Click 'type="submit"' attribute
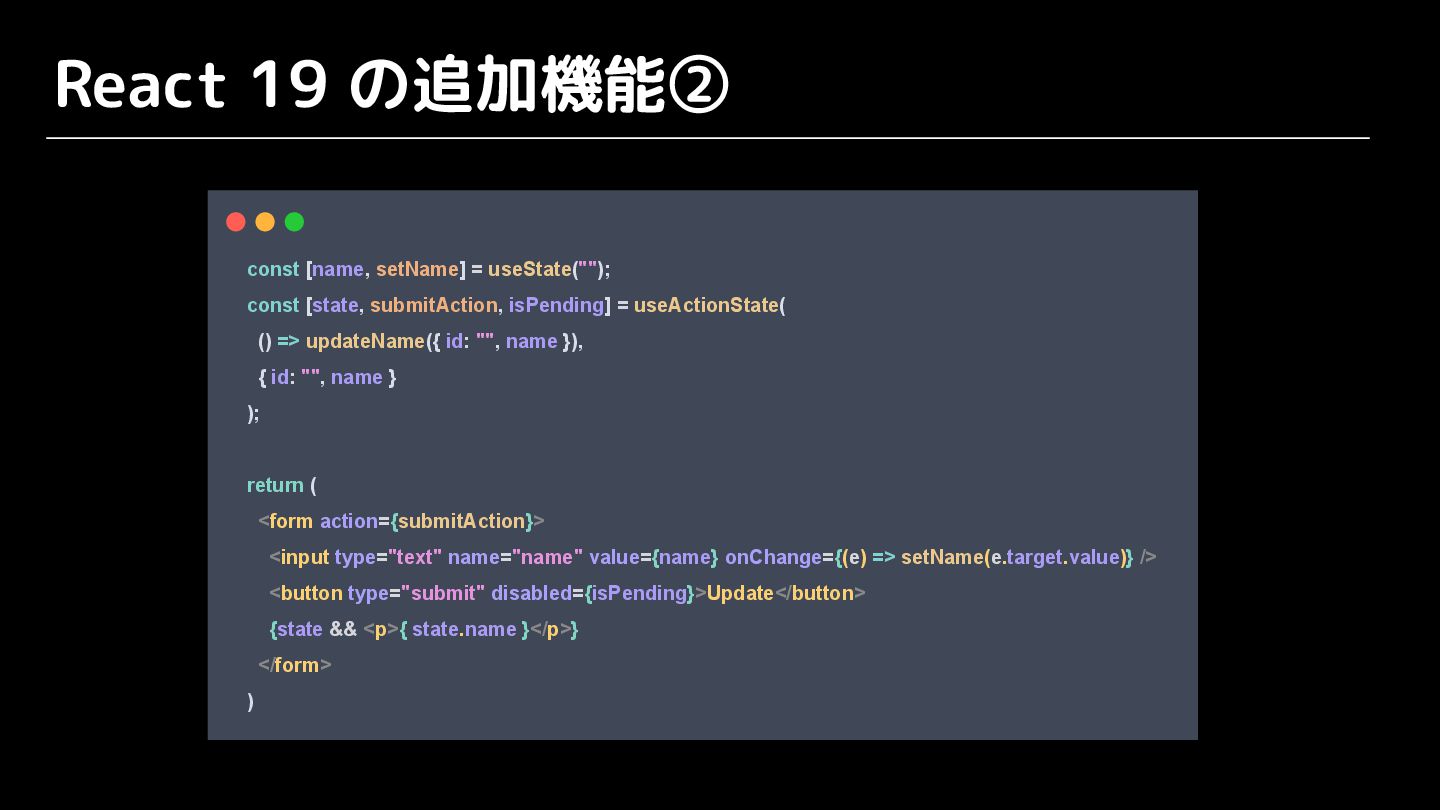The image size is (1440, 810). point(416,593)
